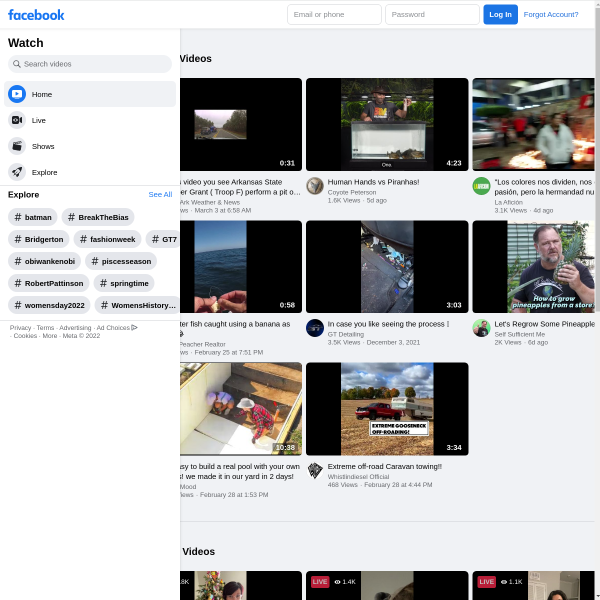Click the Email or phone field

click(x=334, y=15)
